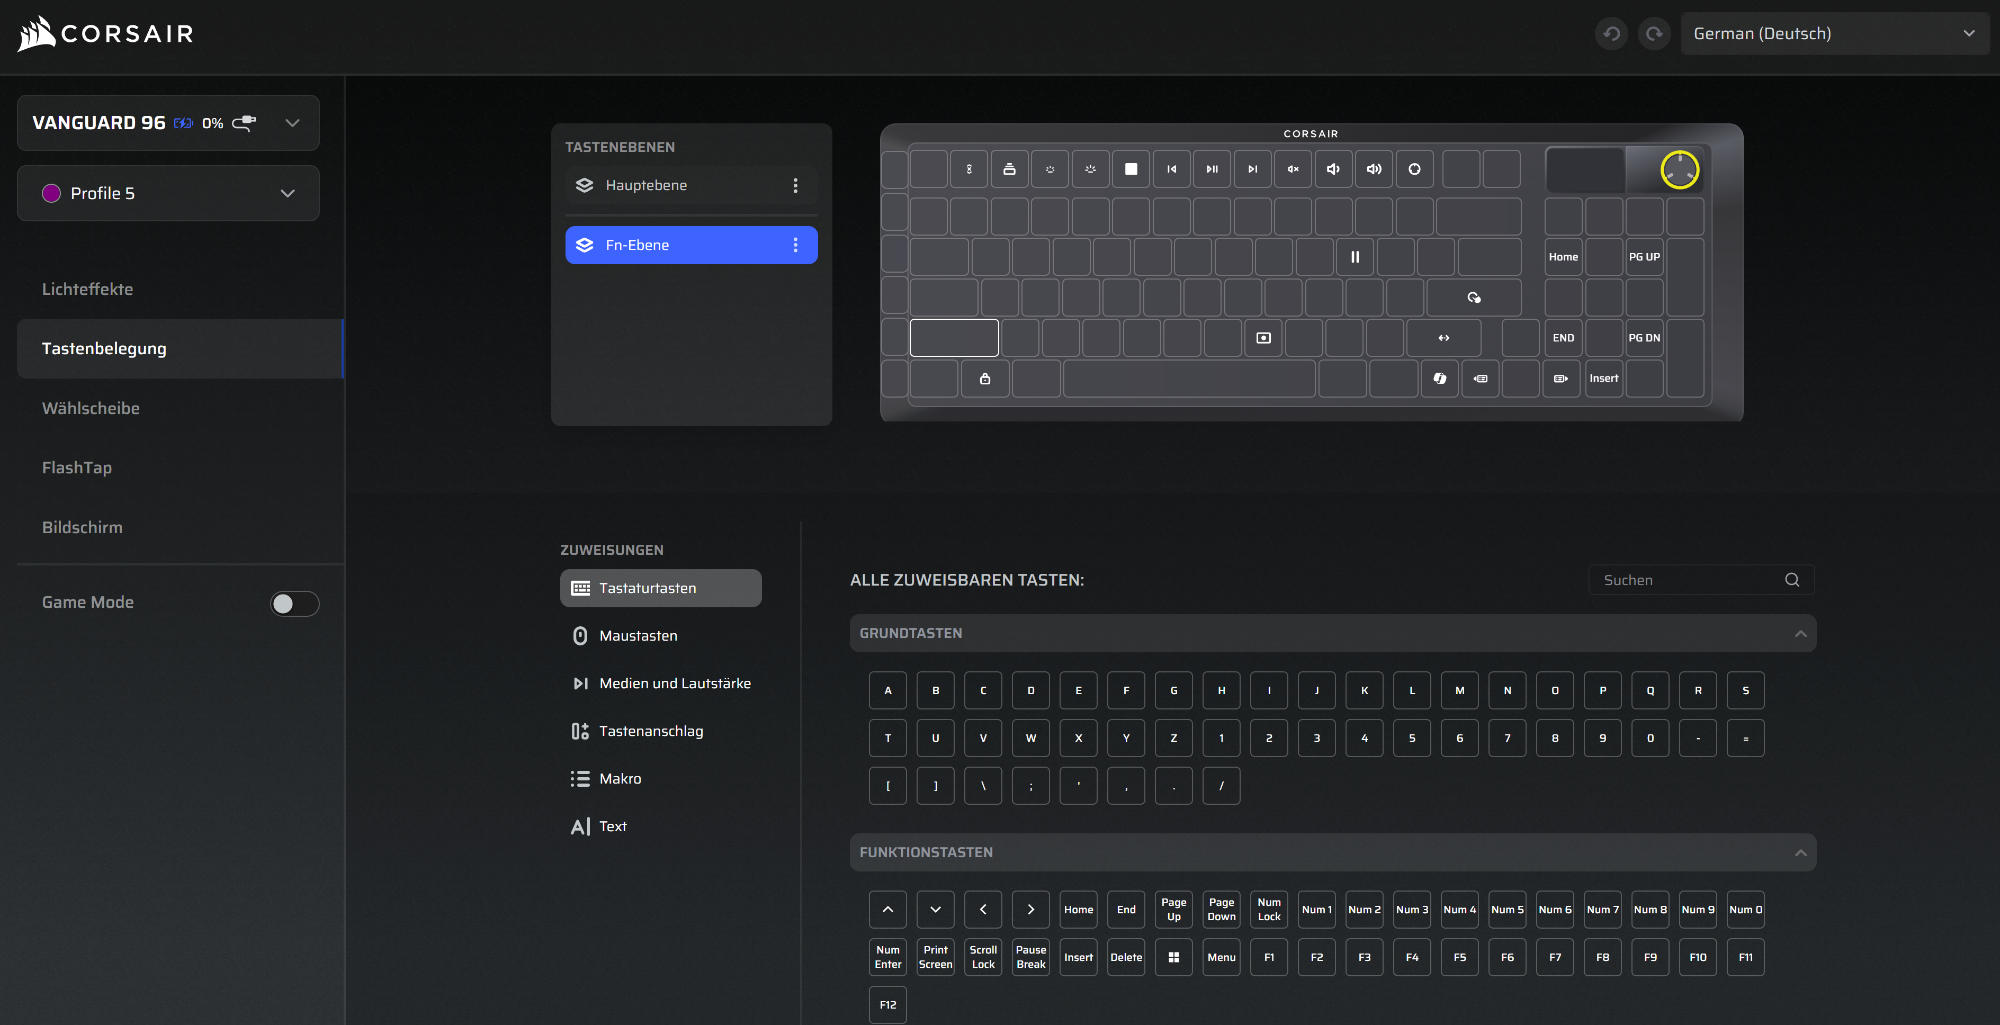Viewport: 2000px width, 1025px height.
Task: Click the mute key on keyboard preview
Action: 1293,169
